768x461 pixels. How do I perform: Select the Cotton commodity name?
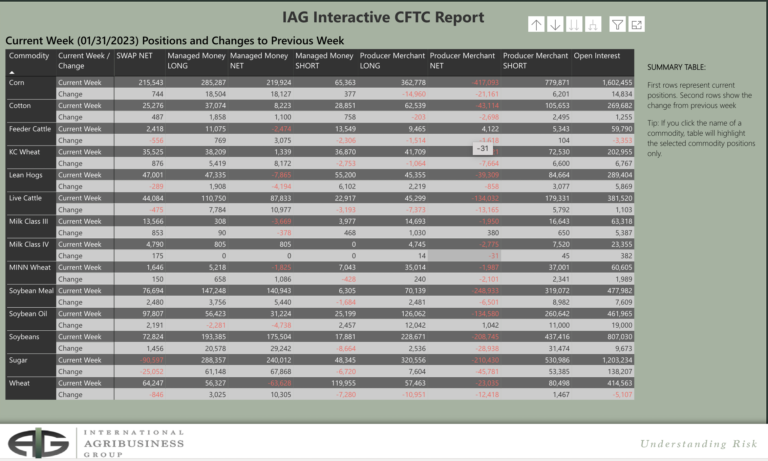pyautogui.click(x=20, y=105)
